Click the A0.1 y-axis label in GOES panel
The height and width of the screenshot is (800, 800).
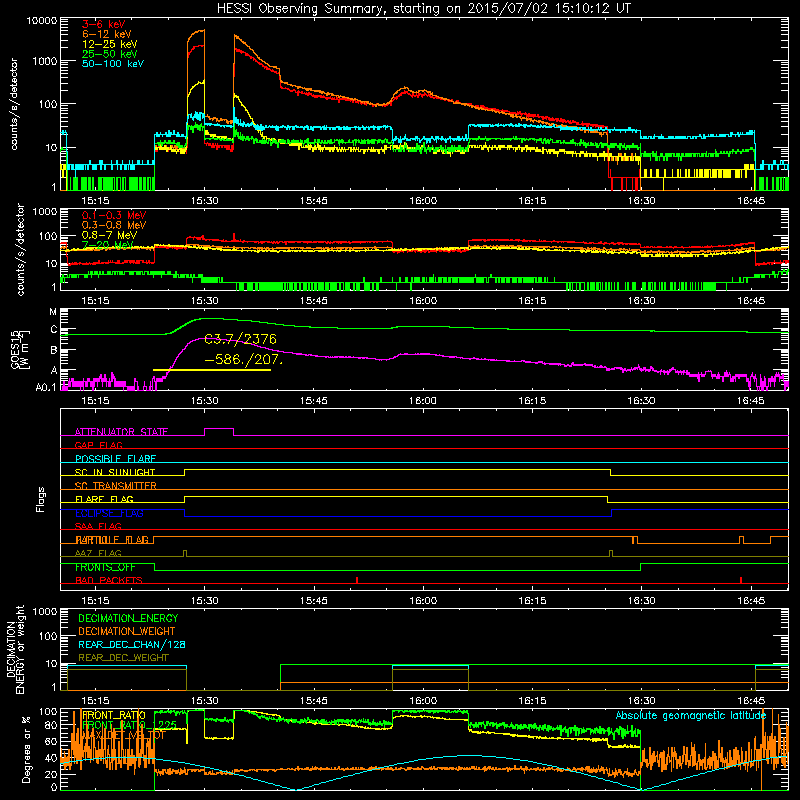tap(46, 388)
